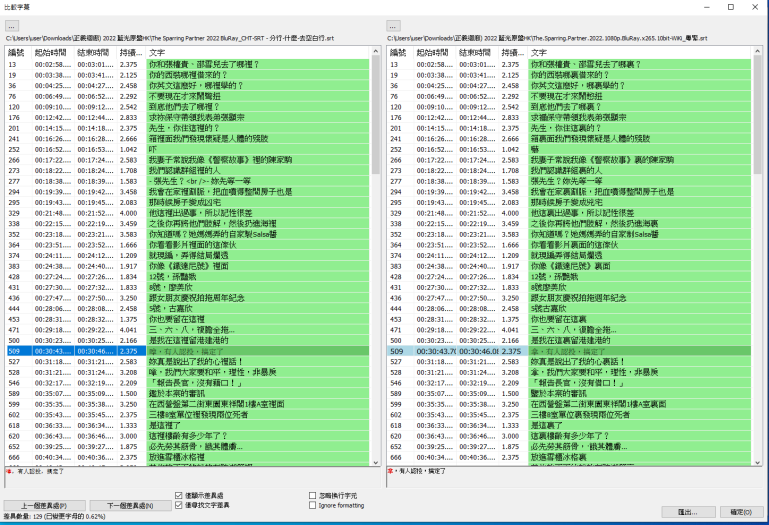Select row 546 in left list

(188, 383)
